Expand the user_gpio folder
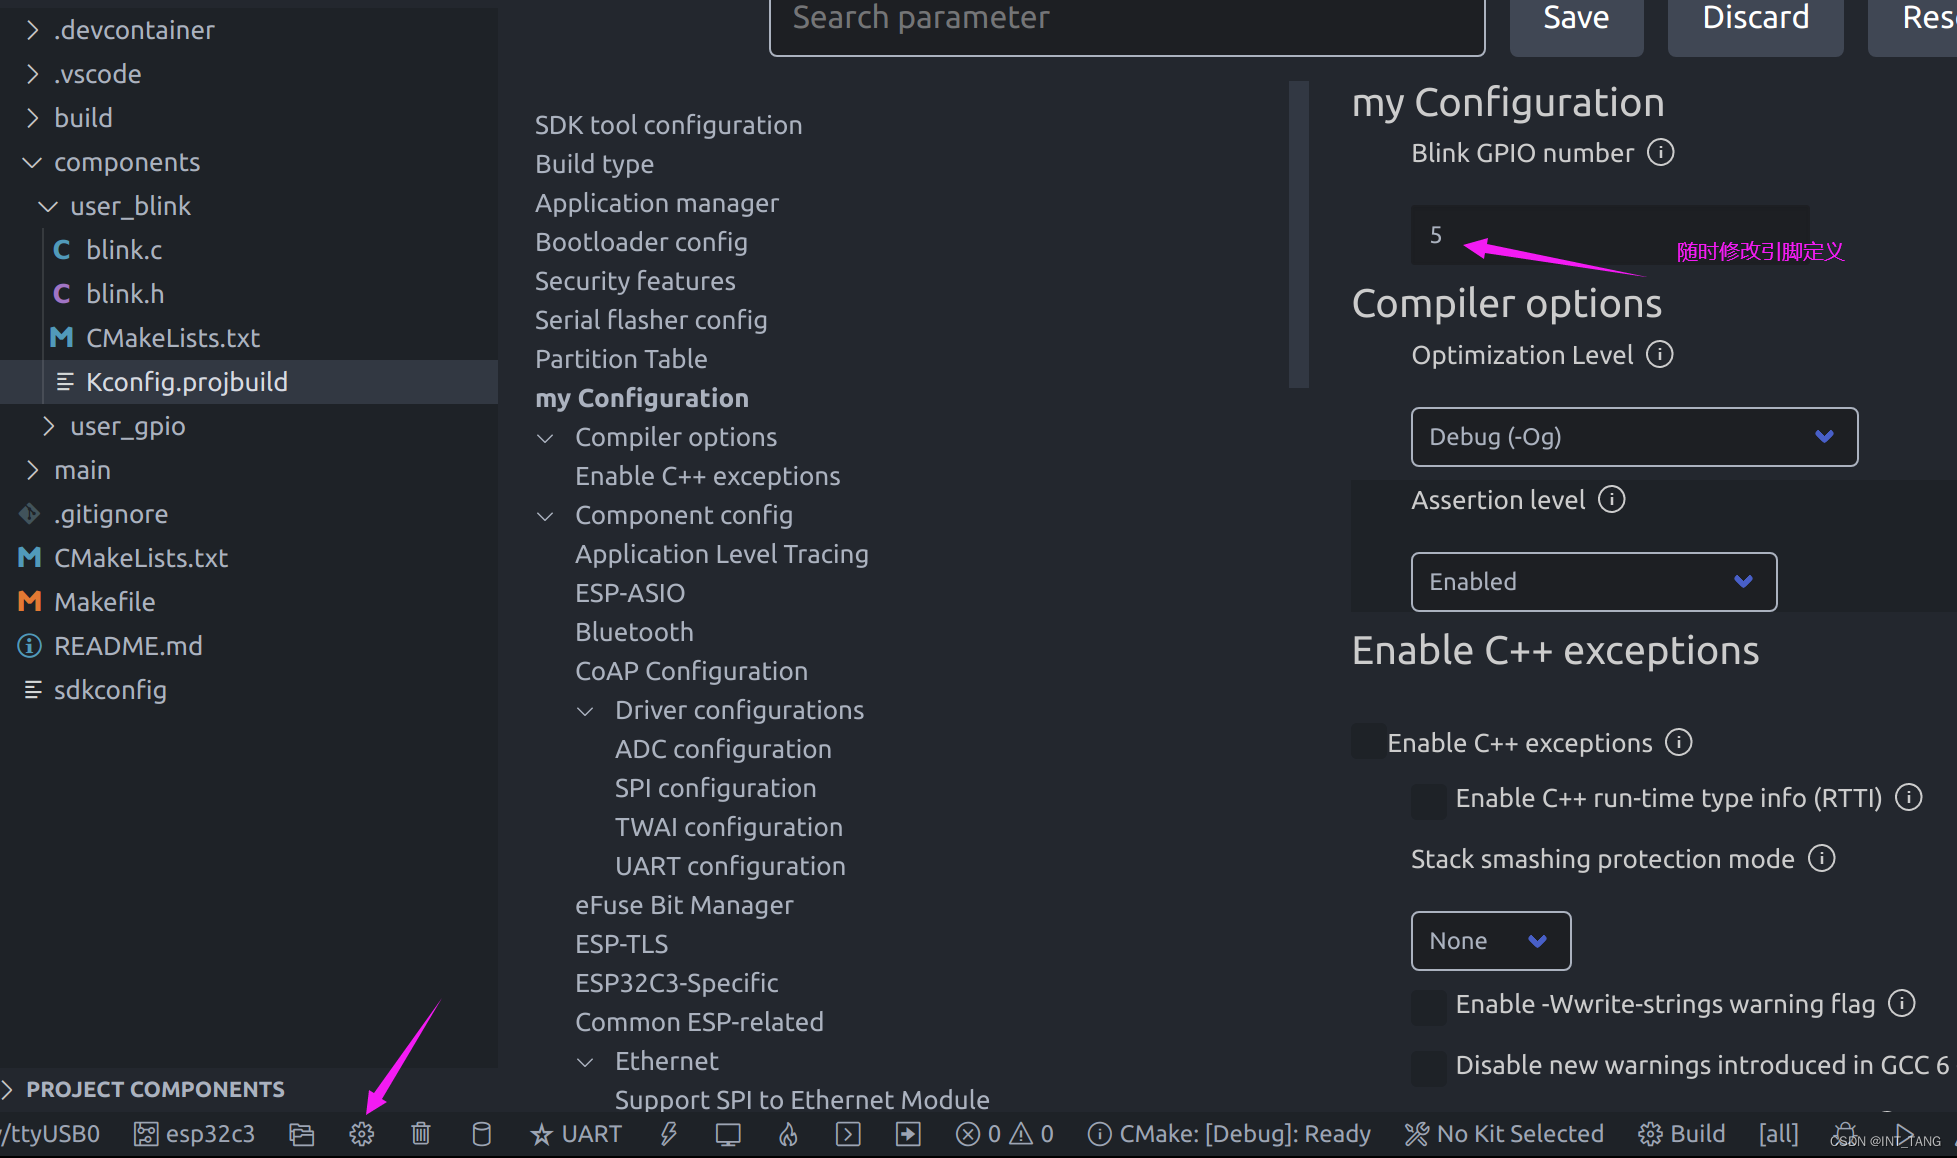 48,426
